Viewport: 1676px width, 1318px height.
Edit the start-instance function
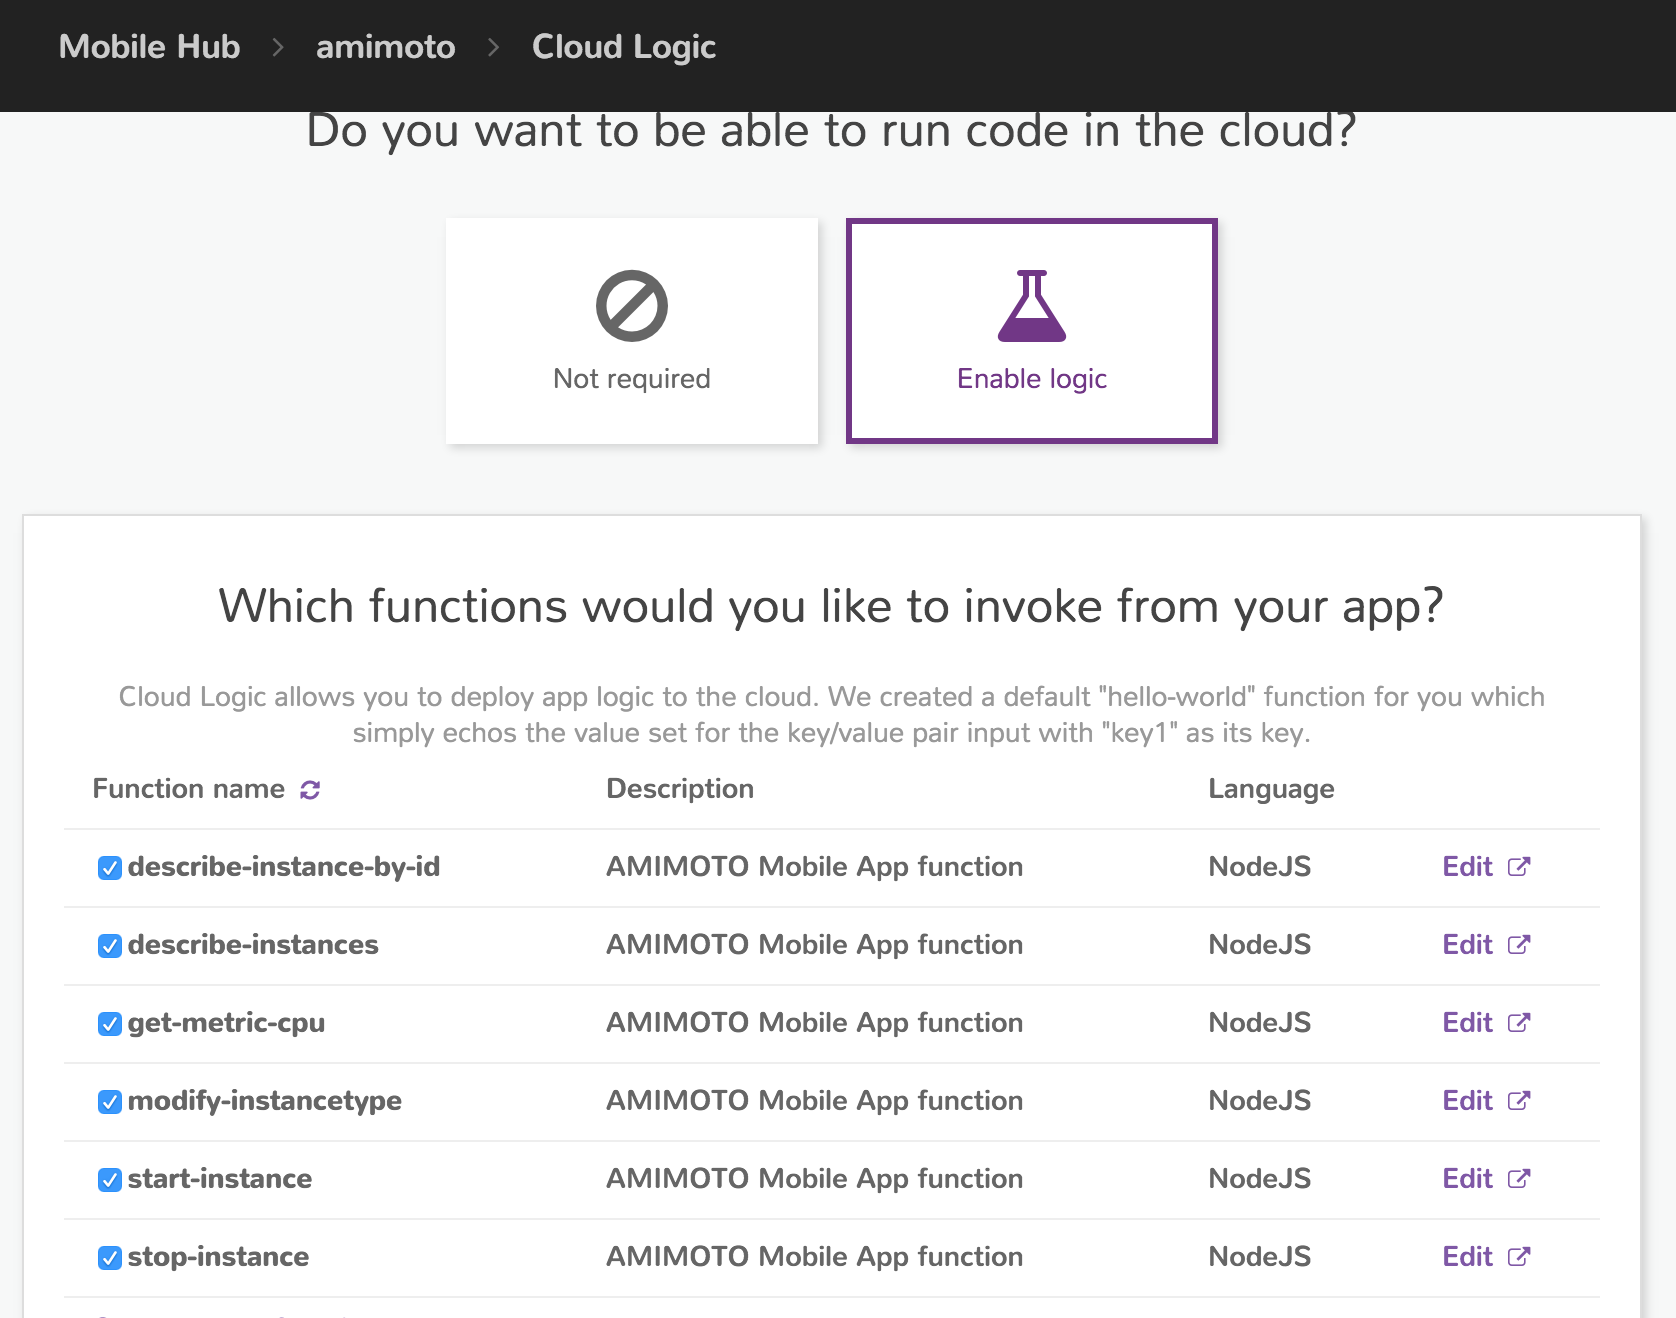[x=1467, y=1179]
